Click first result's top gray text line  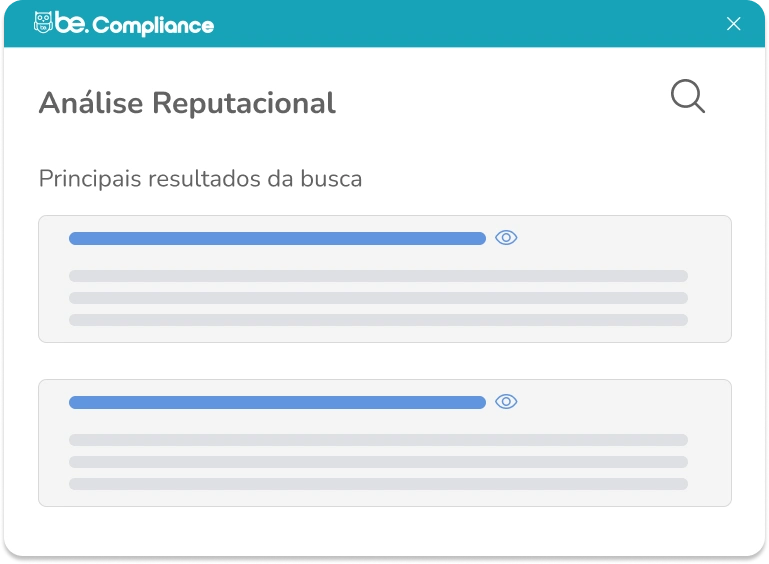378,276
